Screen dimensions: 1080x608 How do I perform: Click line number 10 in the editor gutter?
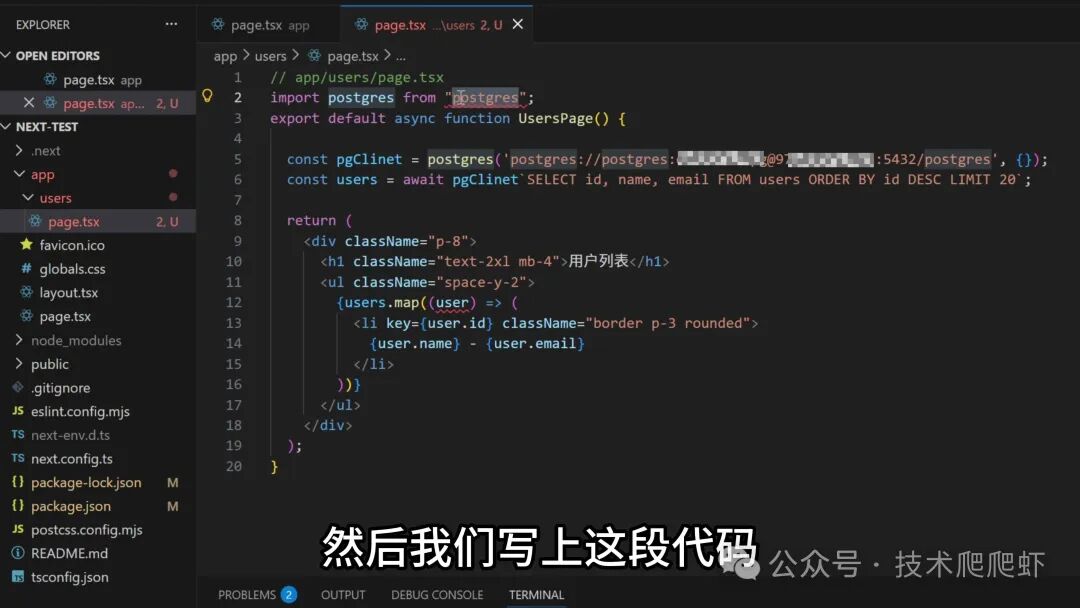234,261
